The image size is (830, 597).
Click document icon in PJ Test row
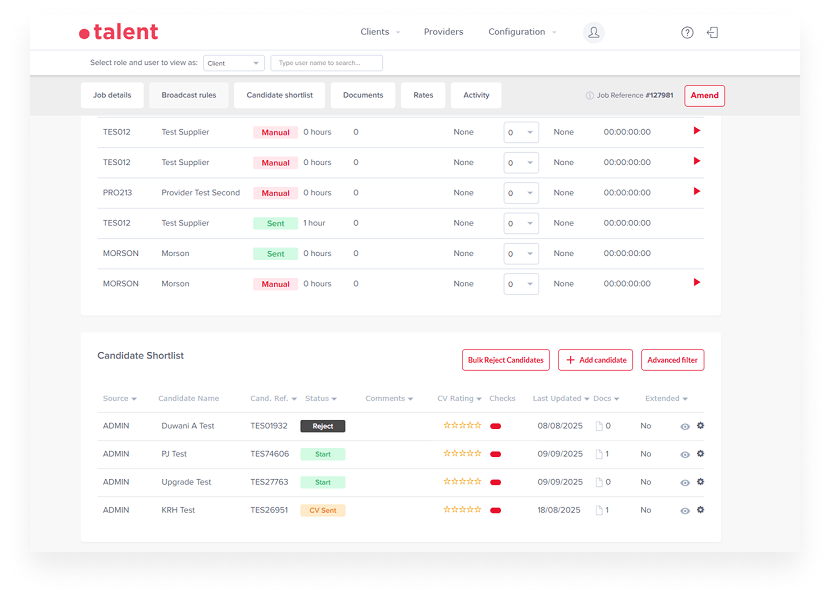pos(600,454)
